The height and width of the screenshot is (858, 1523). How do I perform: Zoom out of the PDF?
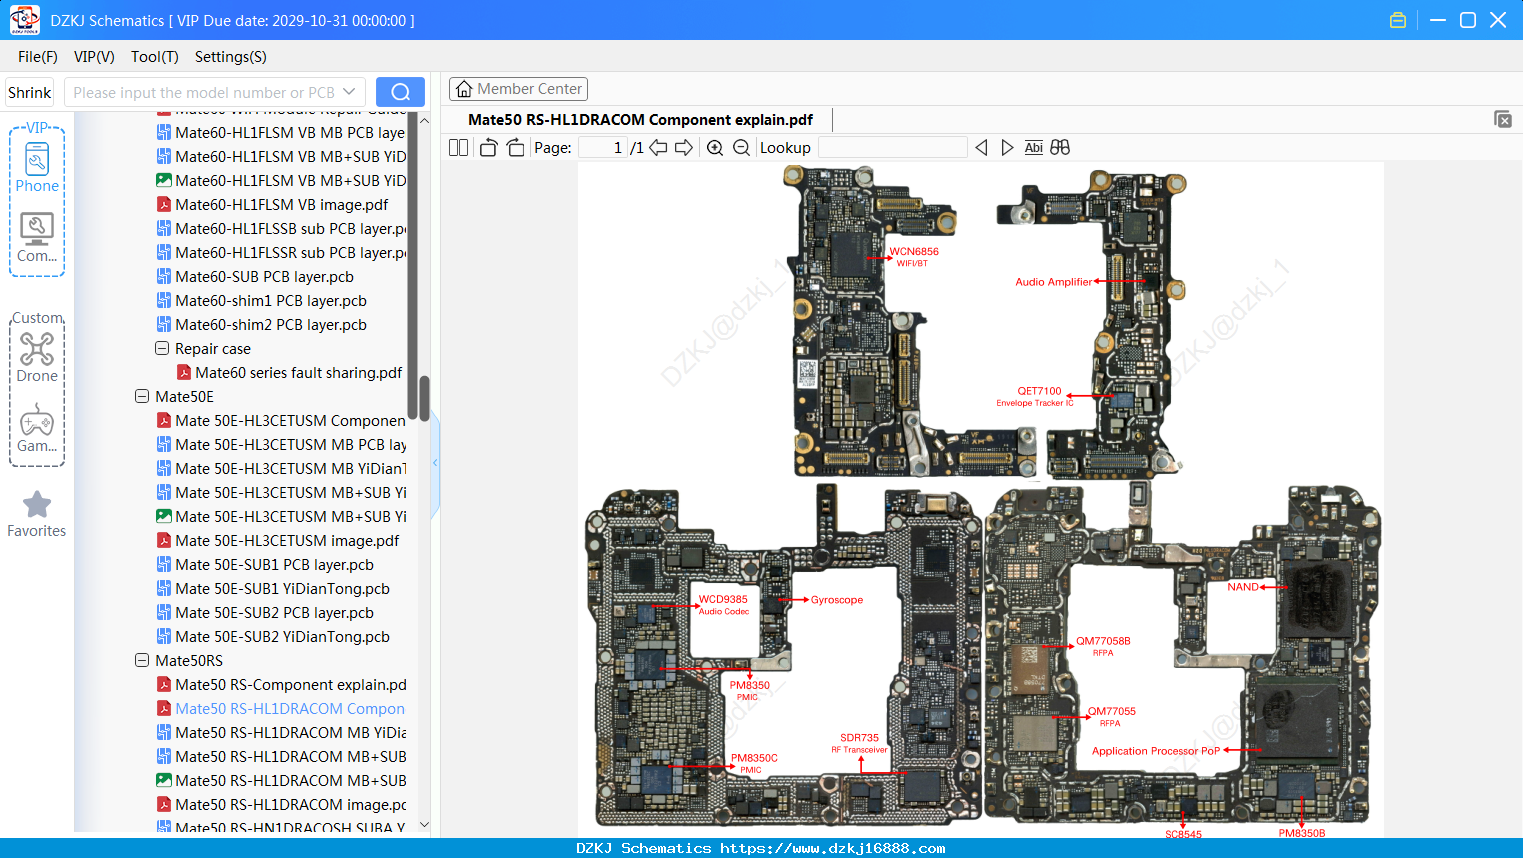741,148
